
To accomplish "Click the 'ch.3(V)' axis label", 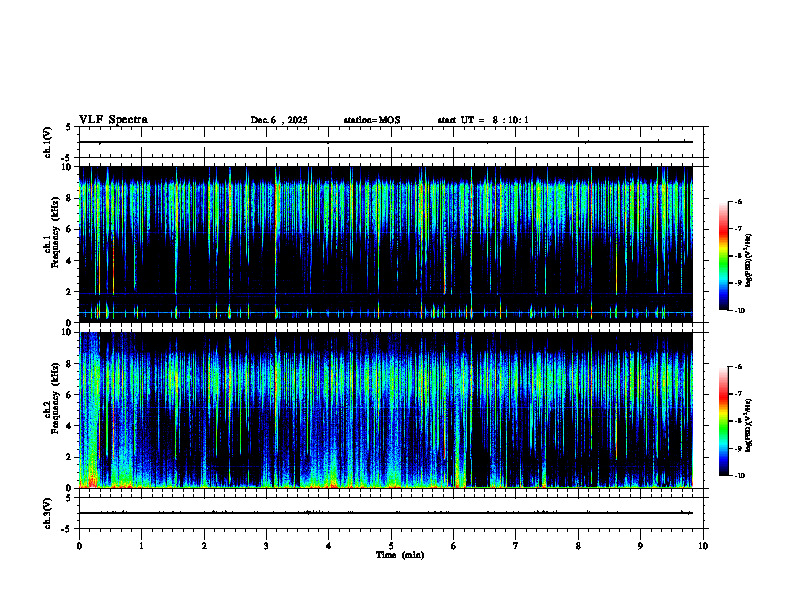I will click(48, 513).
